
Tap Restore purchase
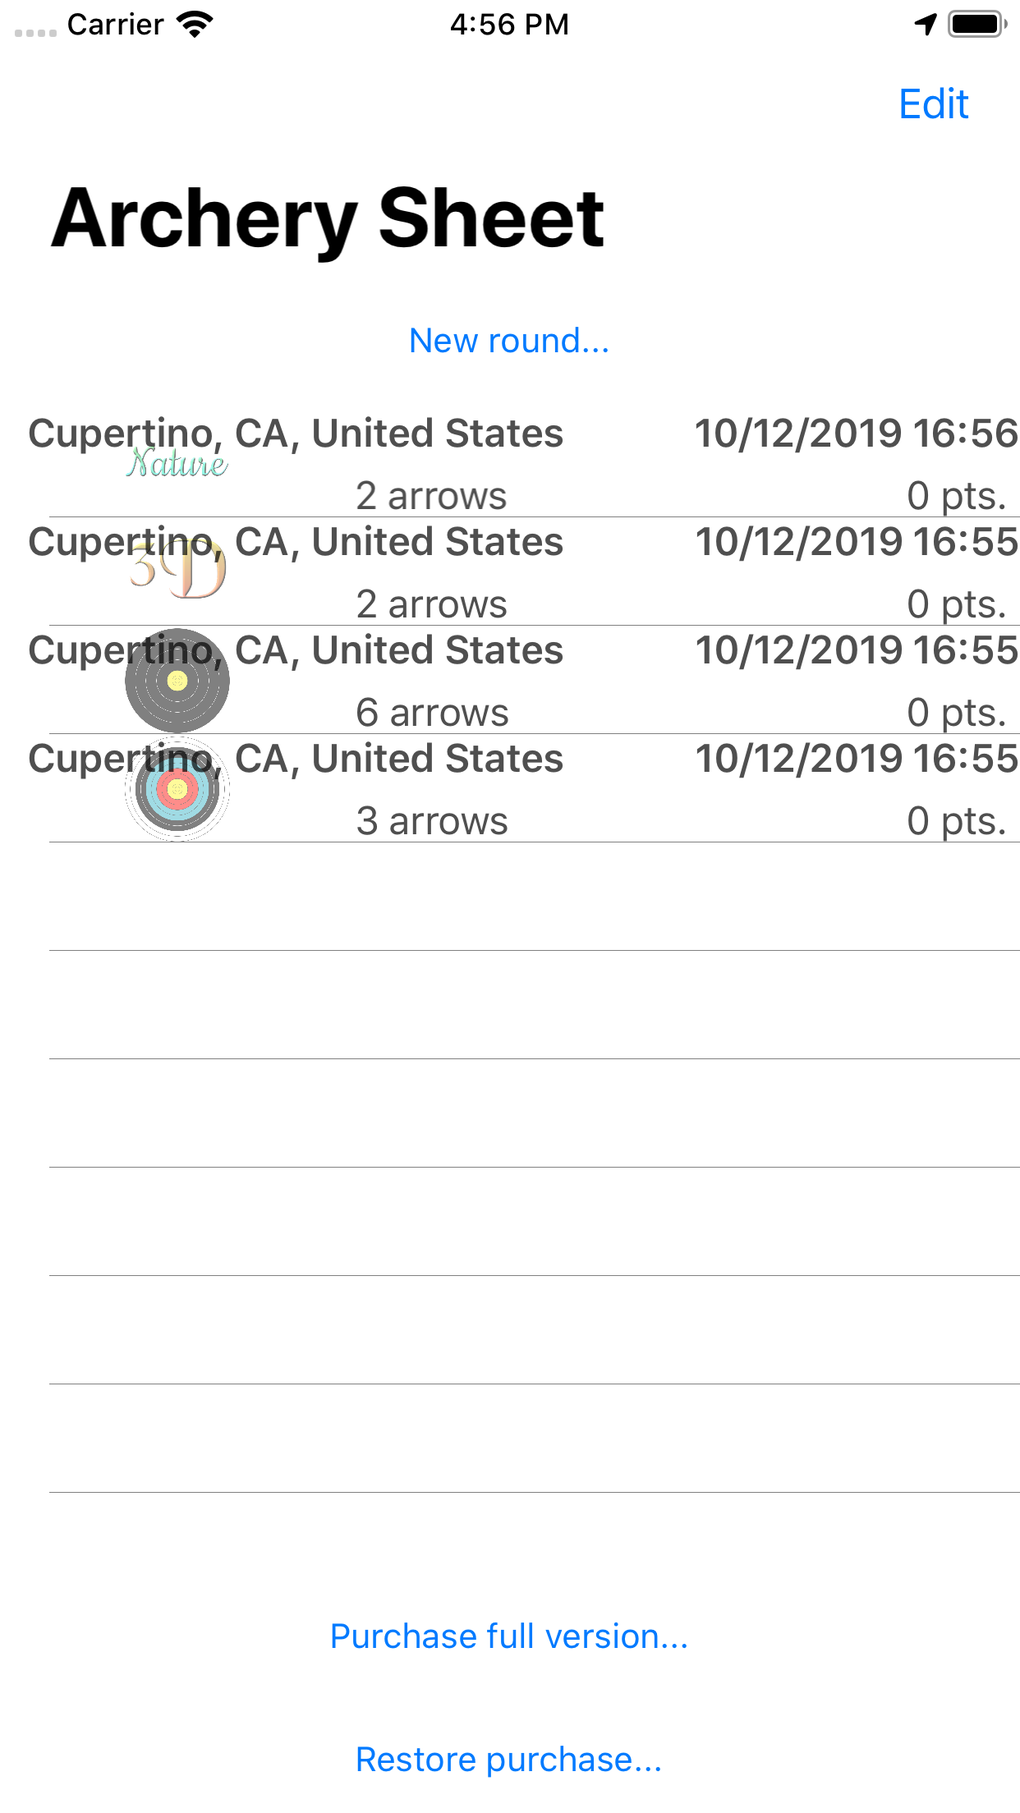509,1759
